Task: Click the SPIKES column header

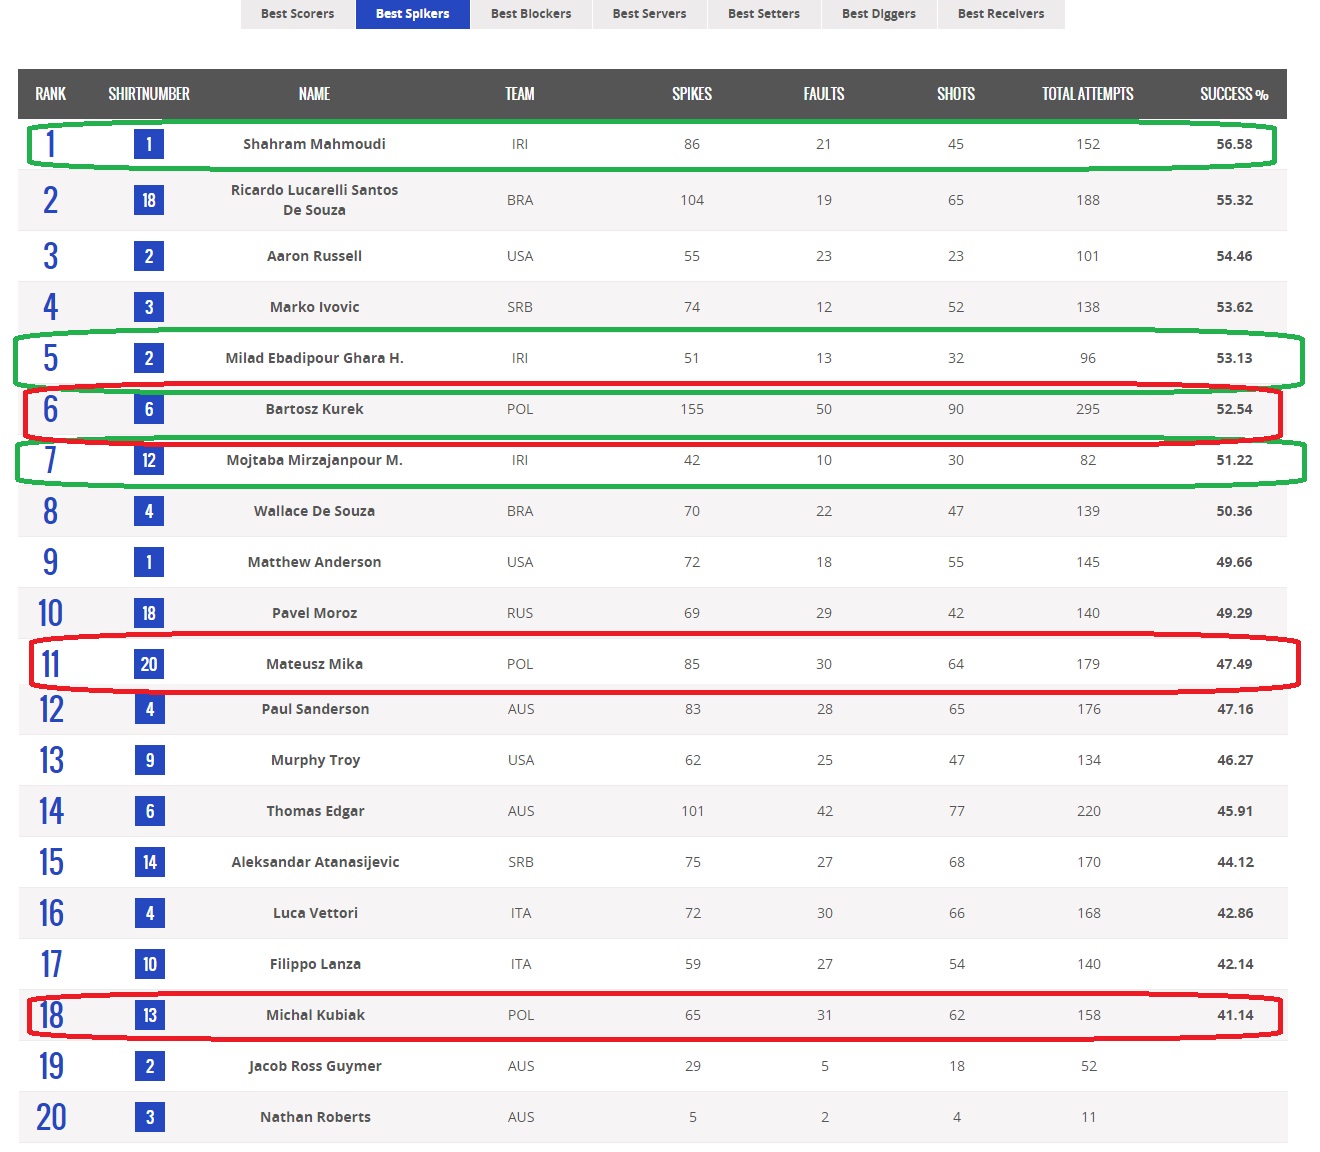Action: coord(691,94)
